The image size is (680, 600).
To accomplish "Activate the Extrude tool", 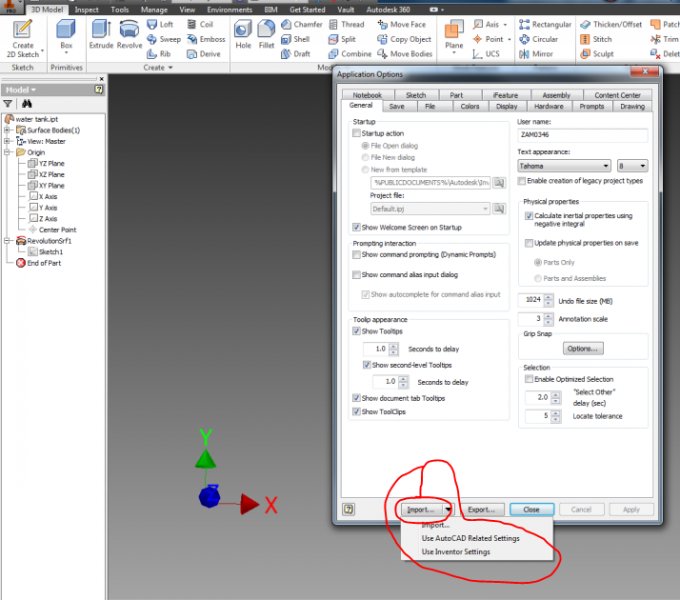I will tap(101, 34).
